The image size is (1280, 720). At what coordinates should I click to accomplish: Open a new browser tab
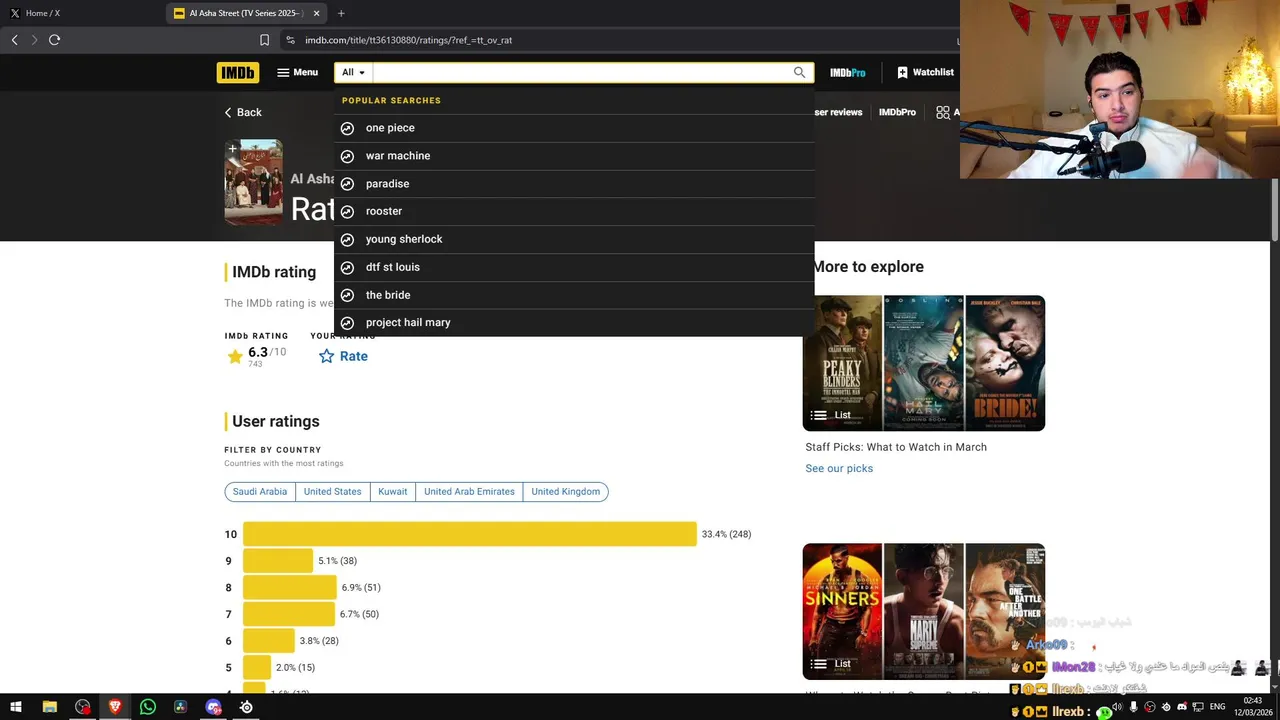(x=341, y=13)
